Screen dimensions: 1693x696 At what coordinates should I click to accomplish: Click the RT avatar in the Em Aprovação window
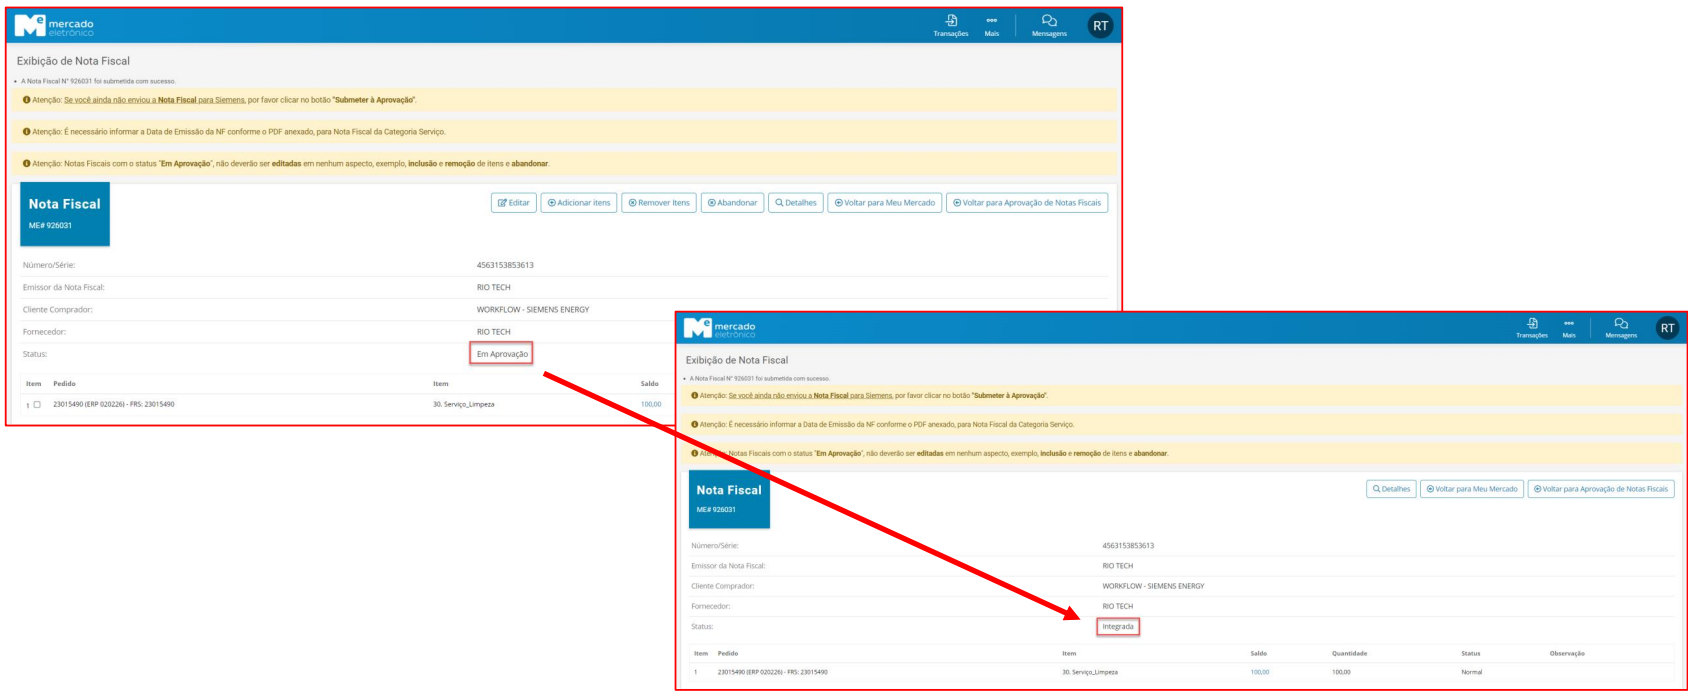point(1100,26)
